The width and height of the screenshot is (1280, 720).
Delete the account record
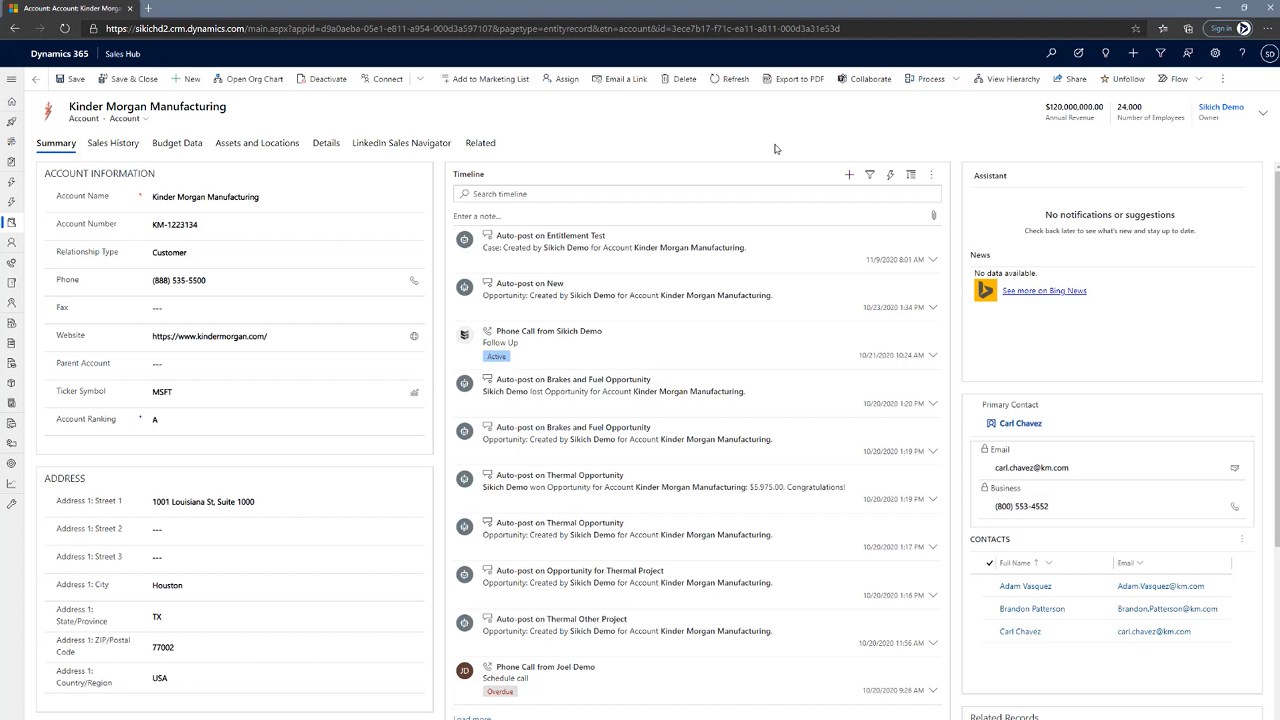tap(678, 79)
